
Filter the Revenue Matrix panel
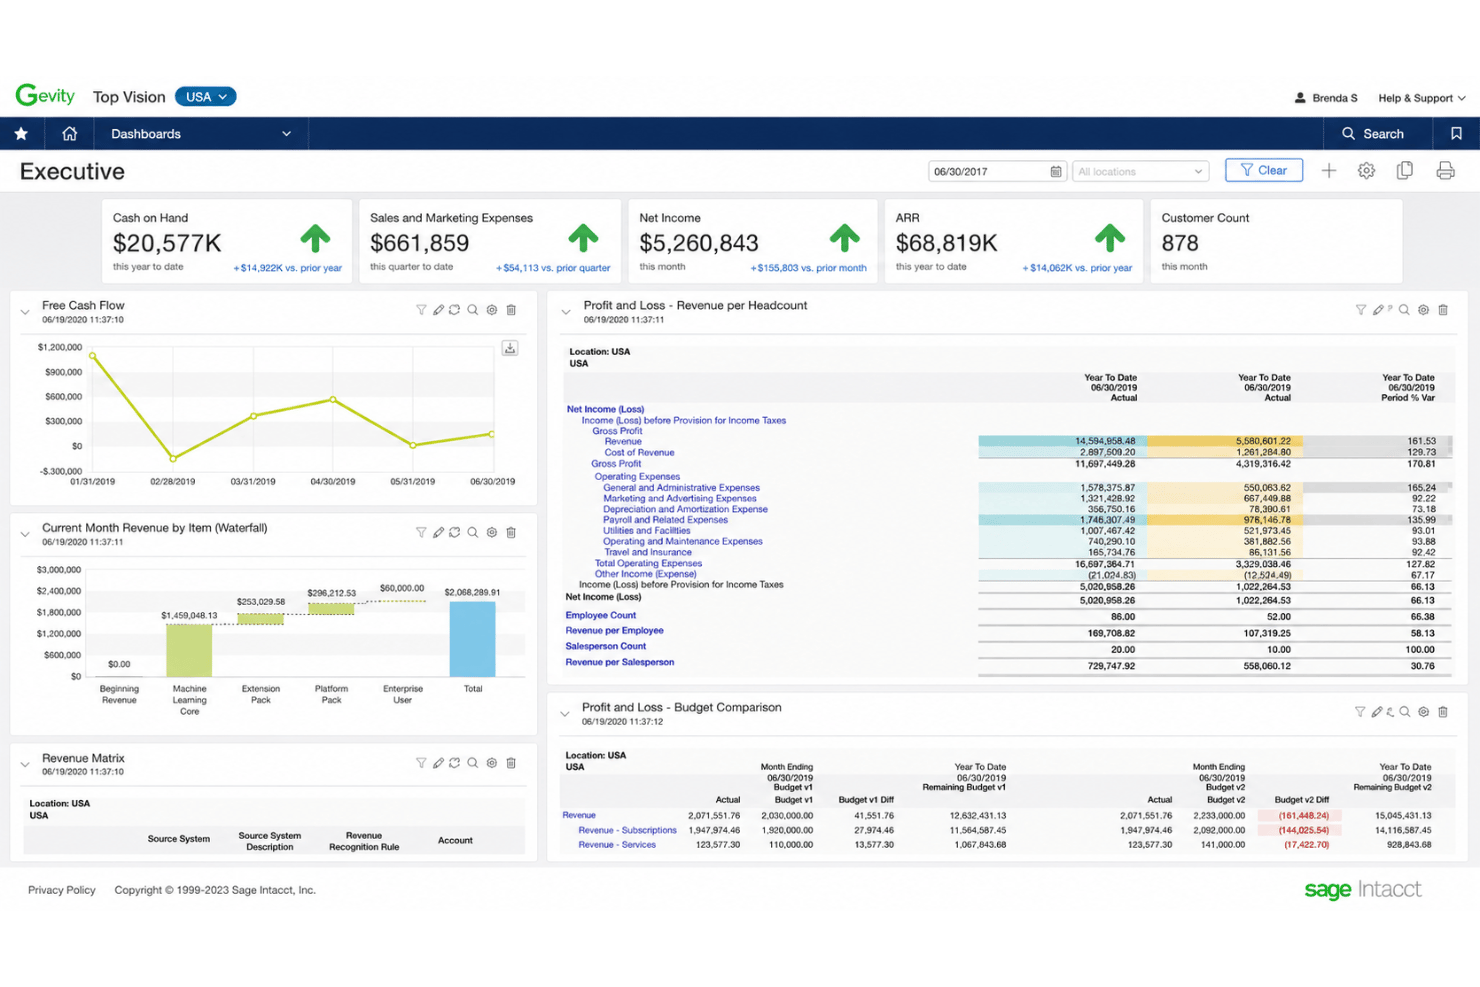pos(421,763)
